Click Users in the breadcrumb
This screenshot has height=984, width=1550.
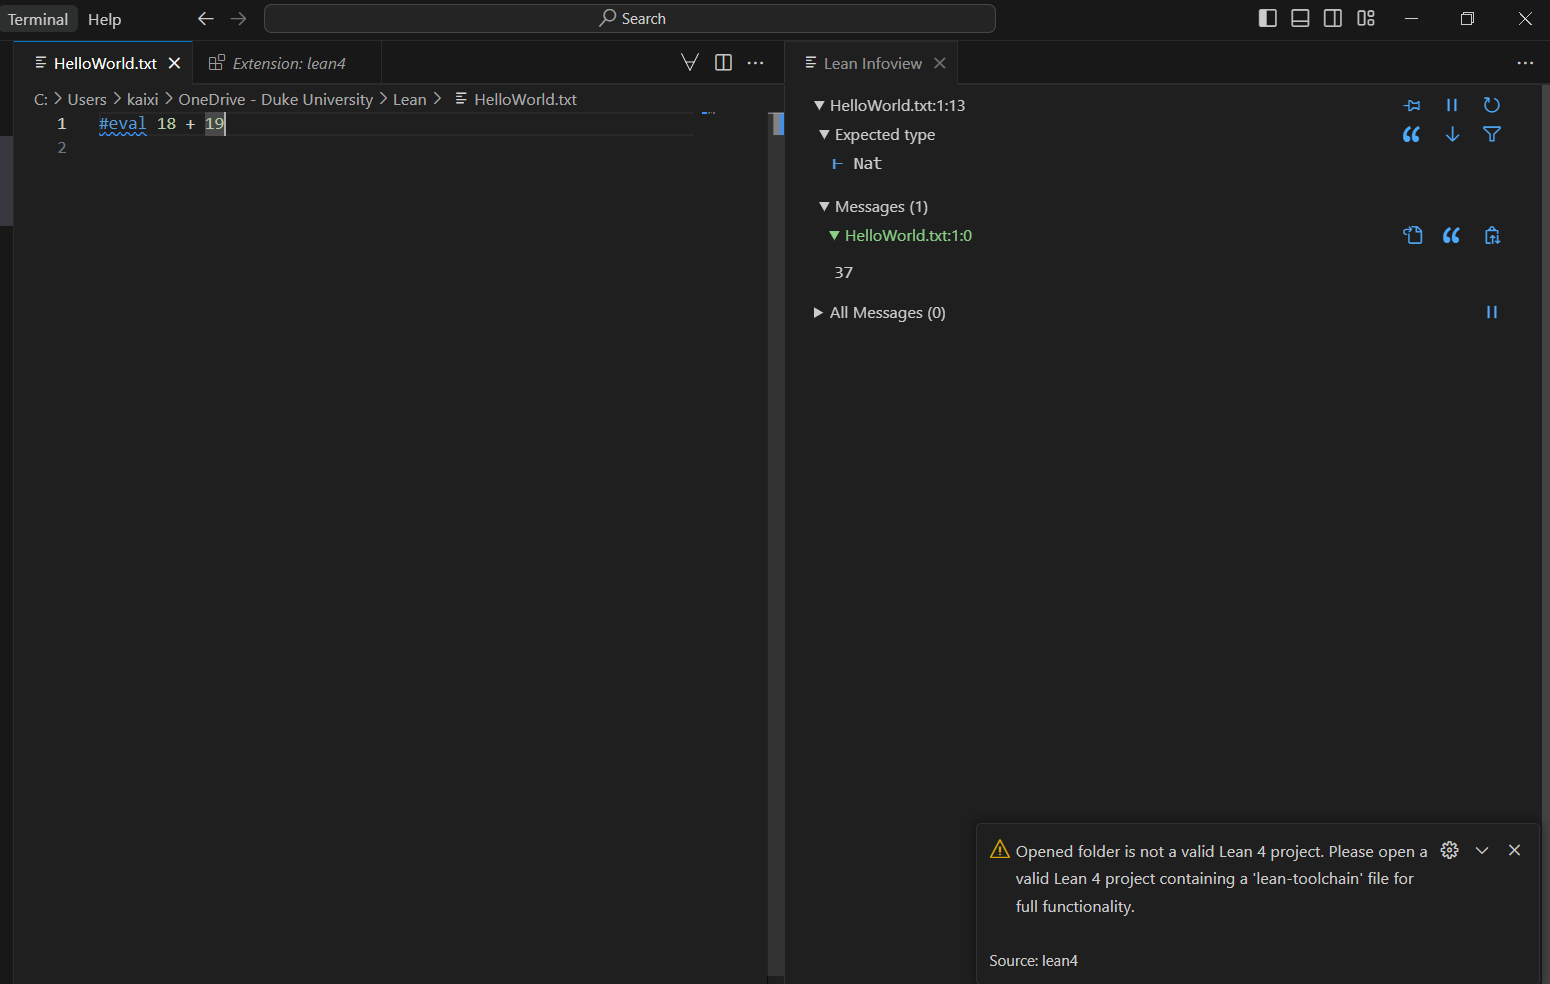87,99
